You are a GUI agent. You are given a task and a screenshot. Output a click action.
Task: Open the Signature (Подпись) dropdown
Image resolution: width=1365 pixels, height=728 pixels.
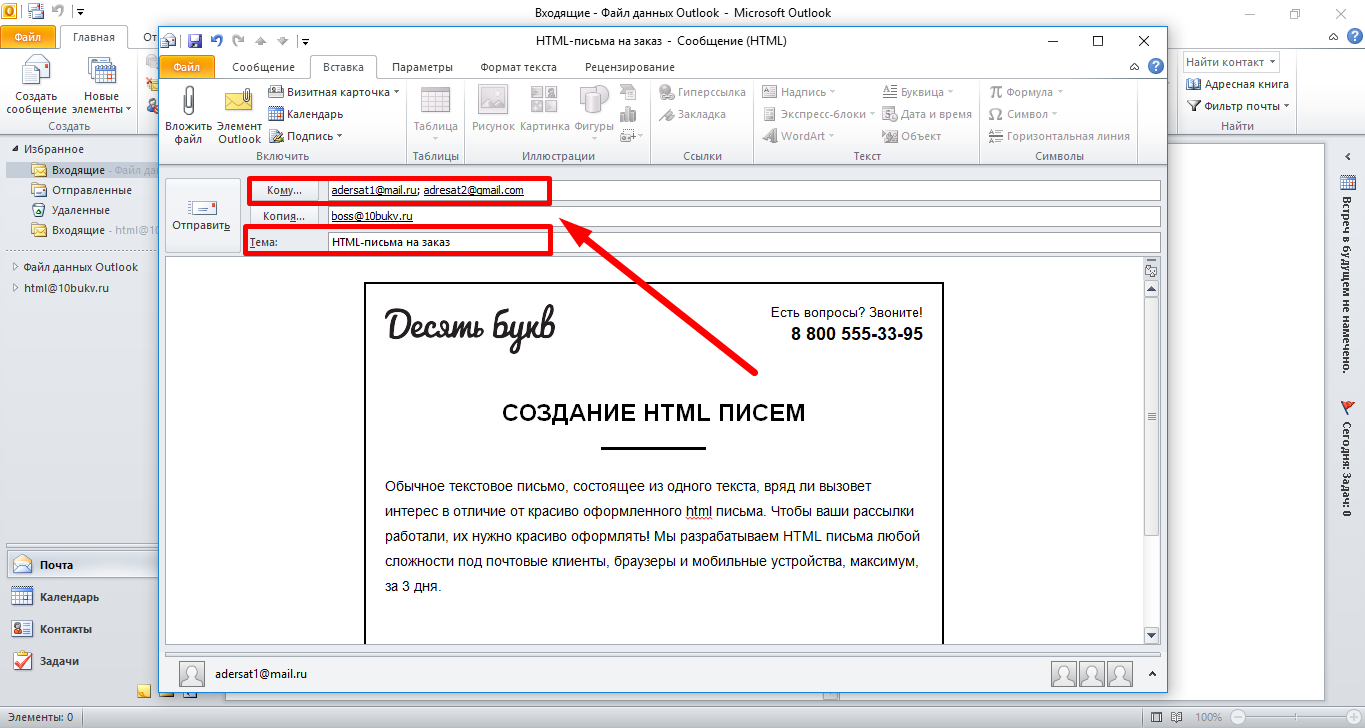click(306, 136)
